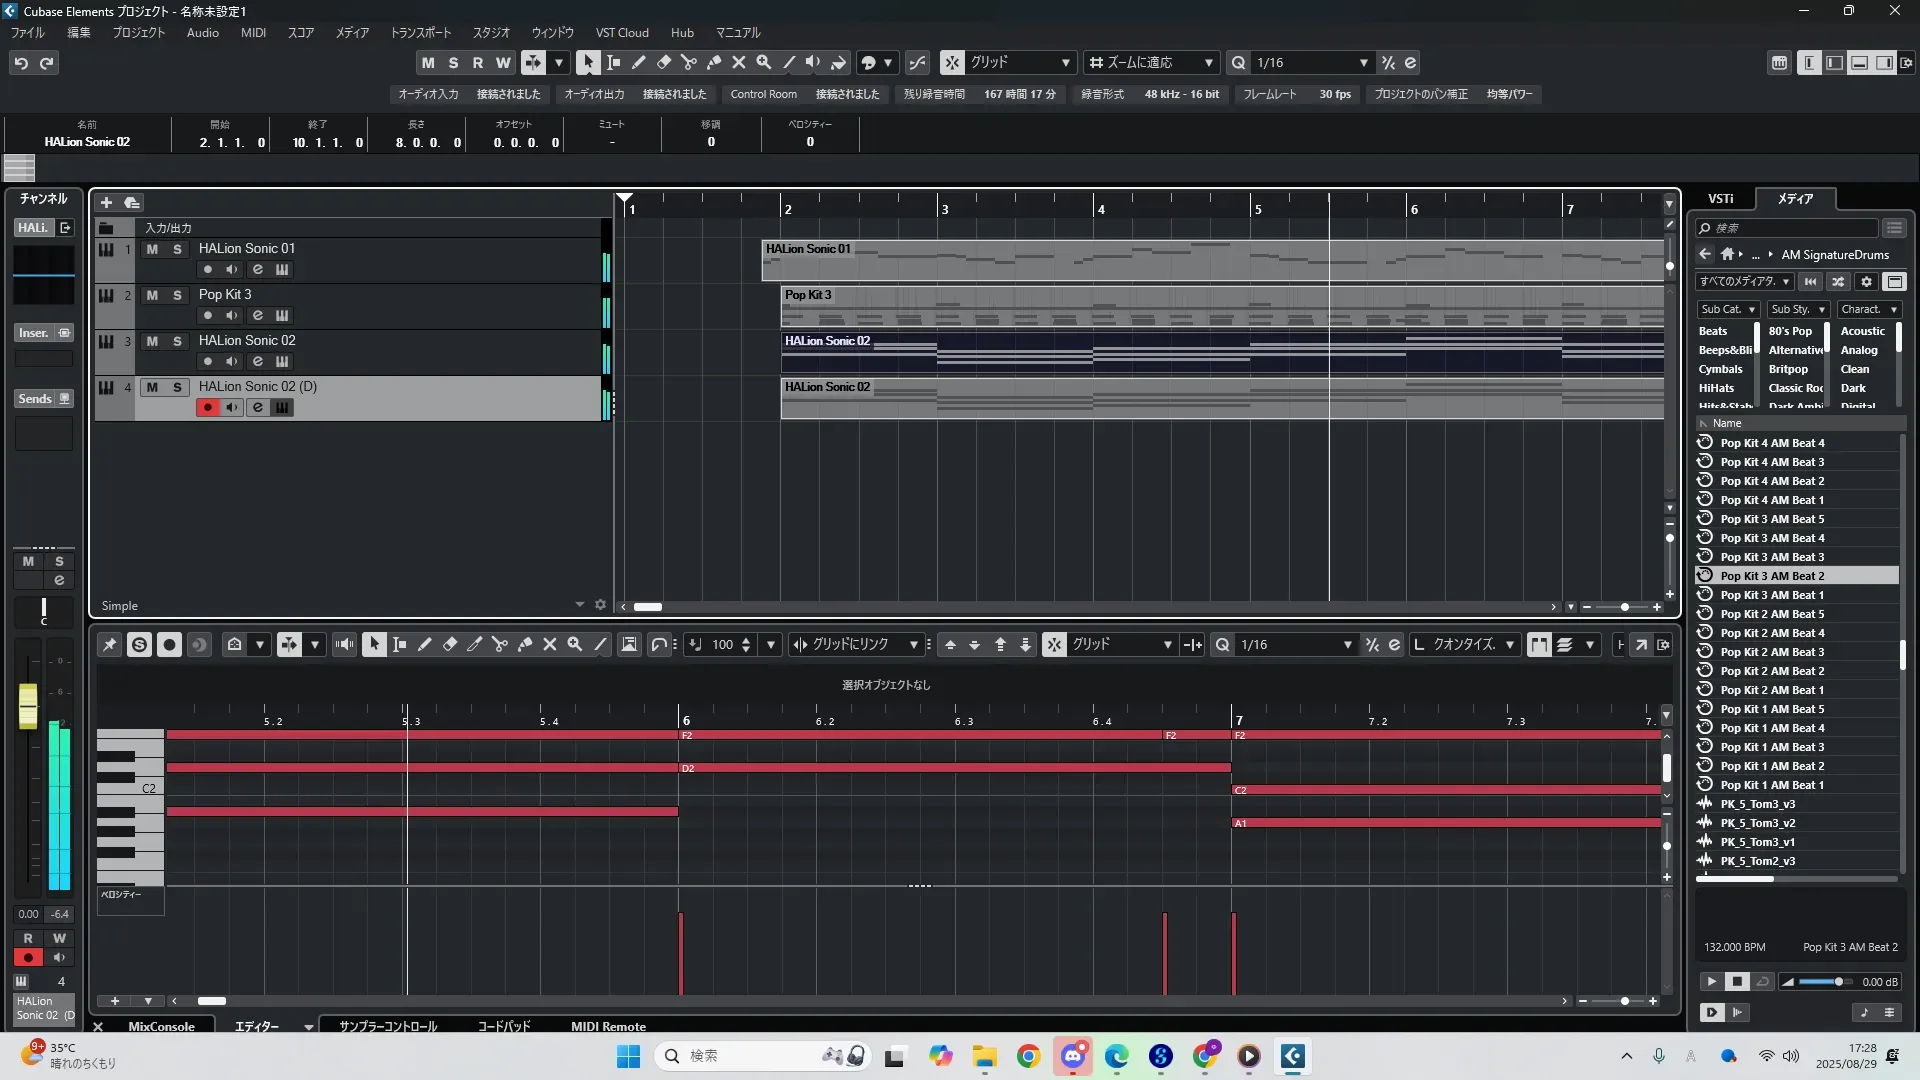Switch to the VSTi tab
Image resolution: width=1920 pixels, height=1080 pixels.
point(1720,199)
